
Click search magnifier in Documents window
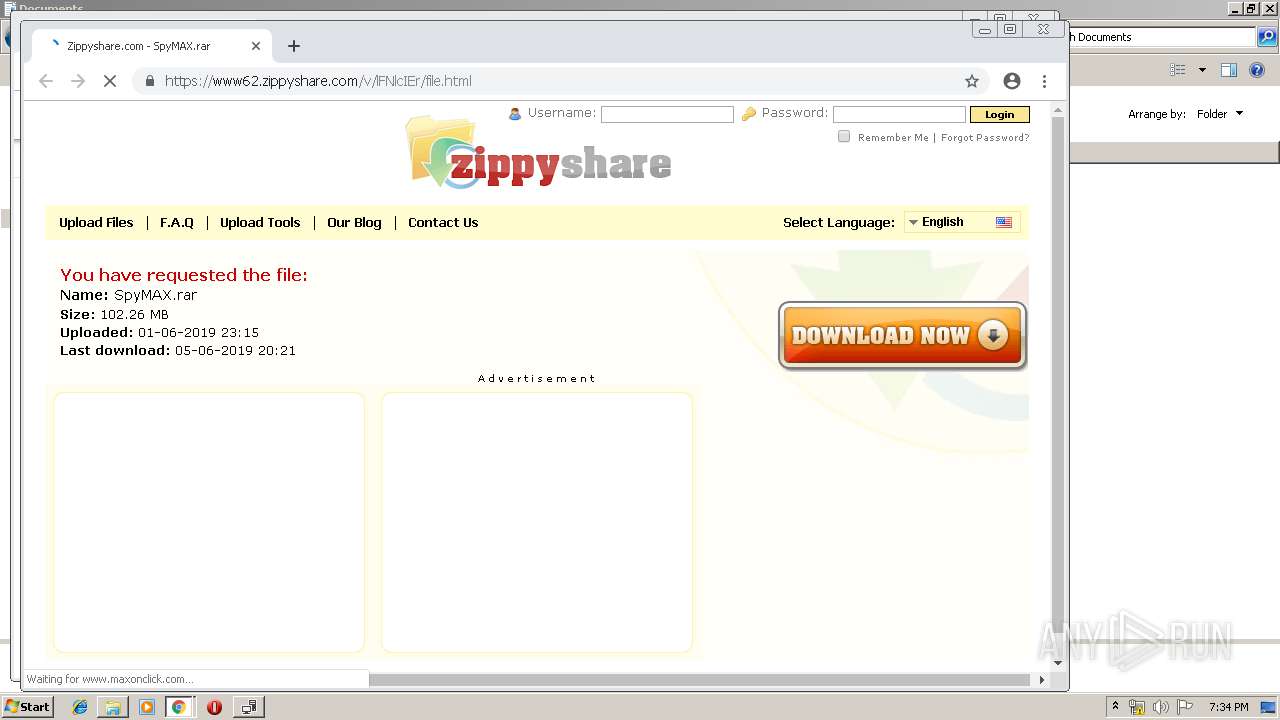click(1266, 37)
